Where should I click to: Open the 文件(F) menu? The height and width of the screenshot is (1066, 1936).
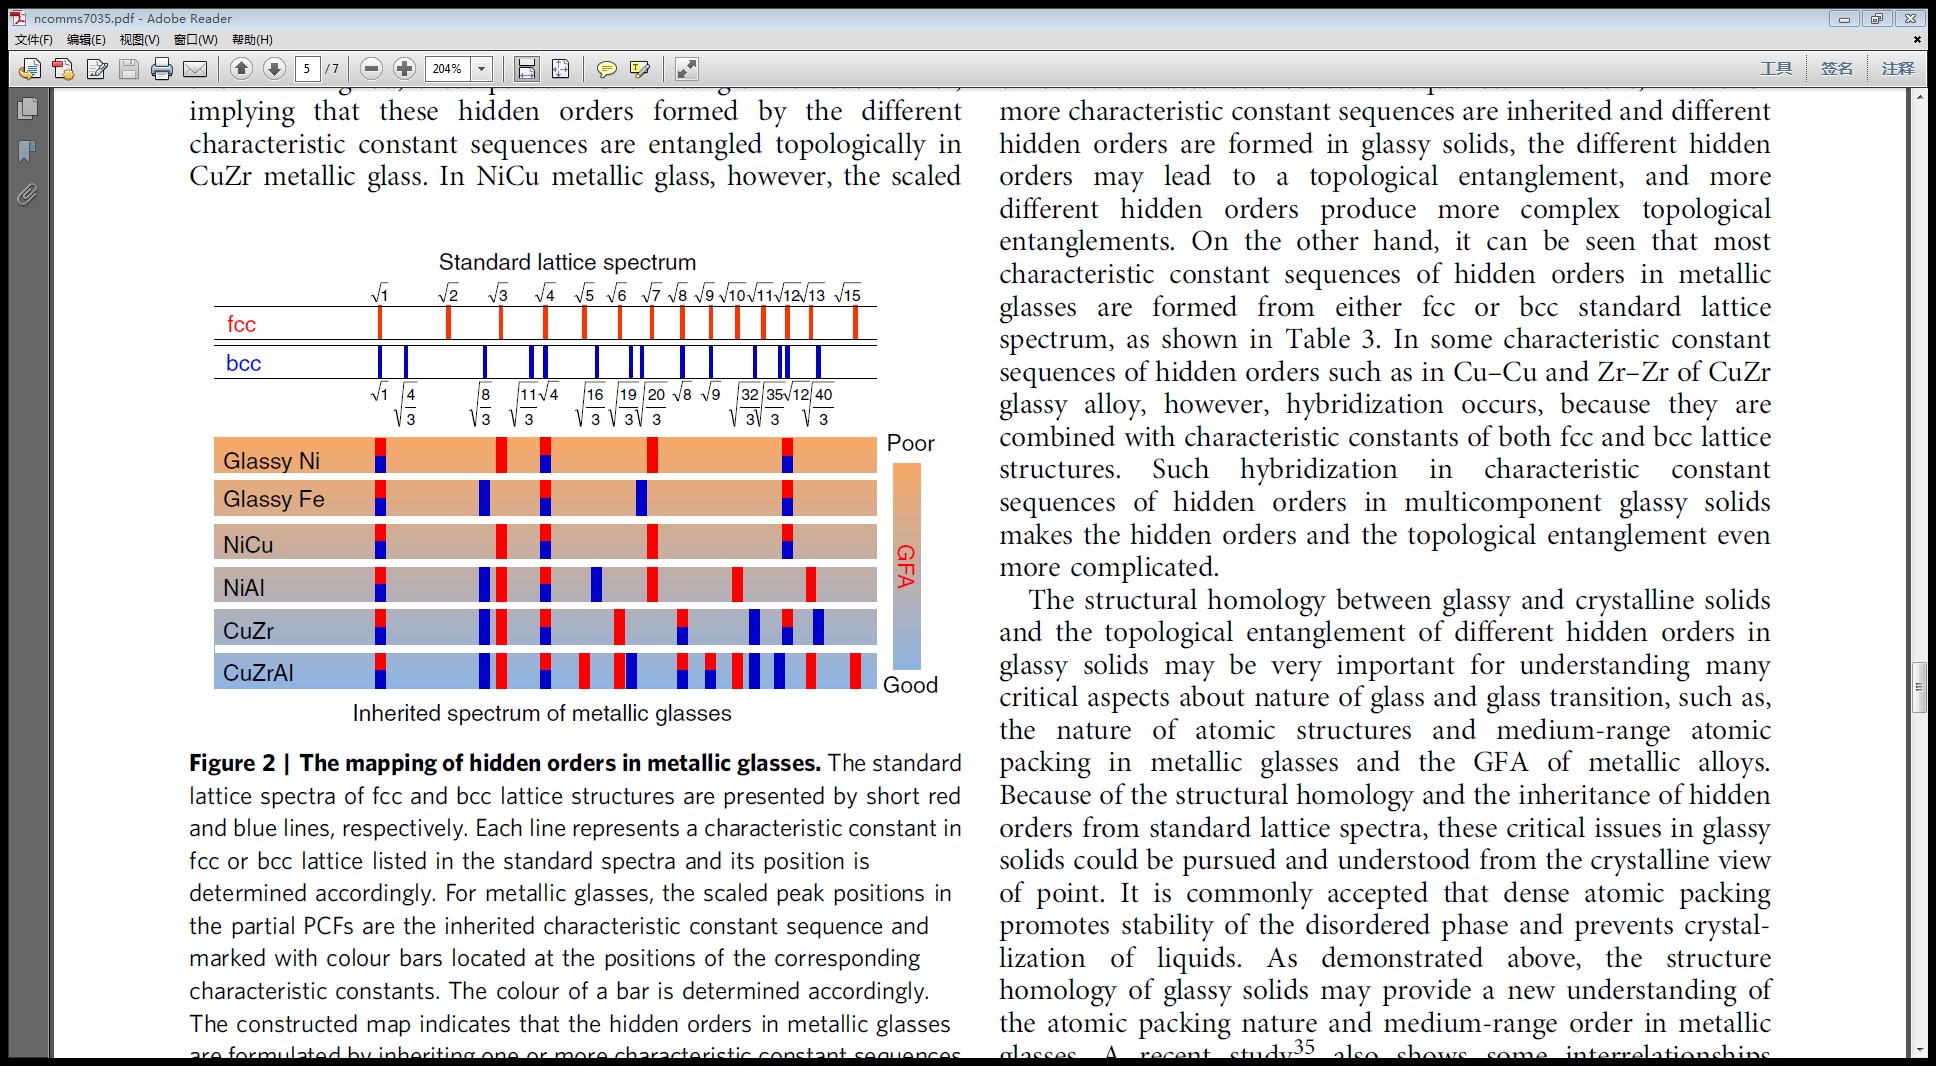point(33,40)
